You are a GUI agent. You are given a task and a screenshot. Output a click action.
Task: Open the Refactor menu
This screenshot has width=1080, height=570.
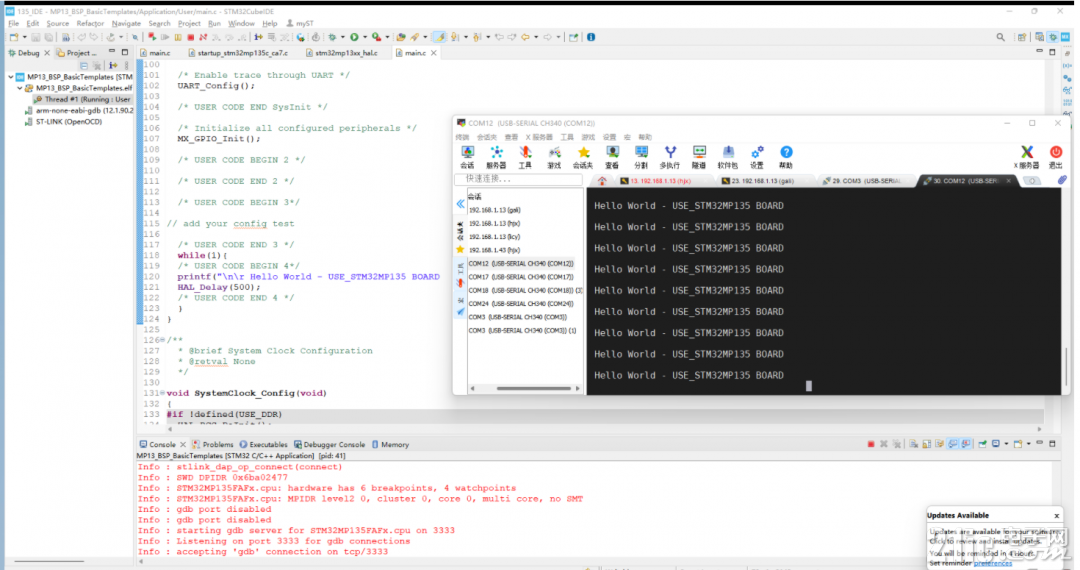(90, 23)
